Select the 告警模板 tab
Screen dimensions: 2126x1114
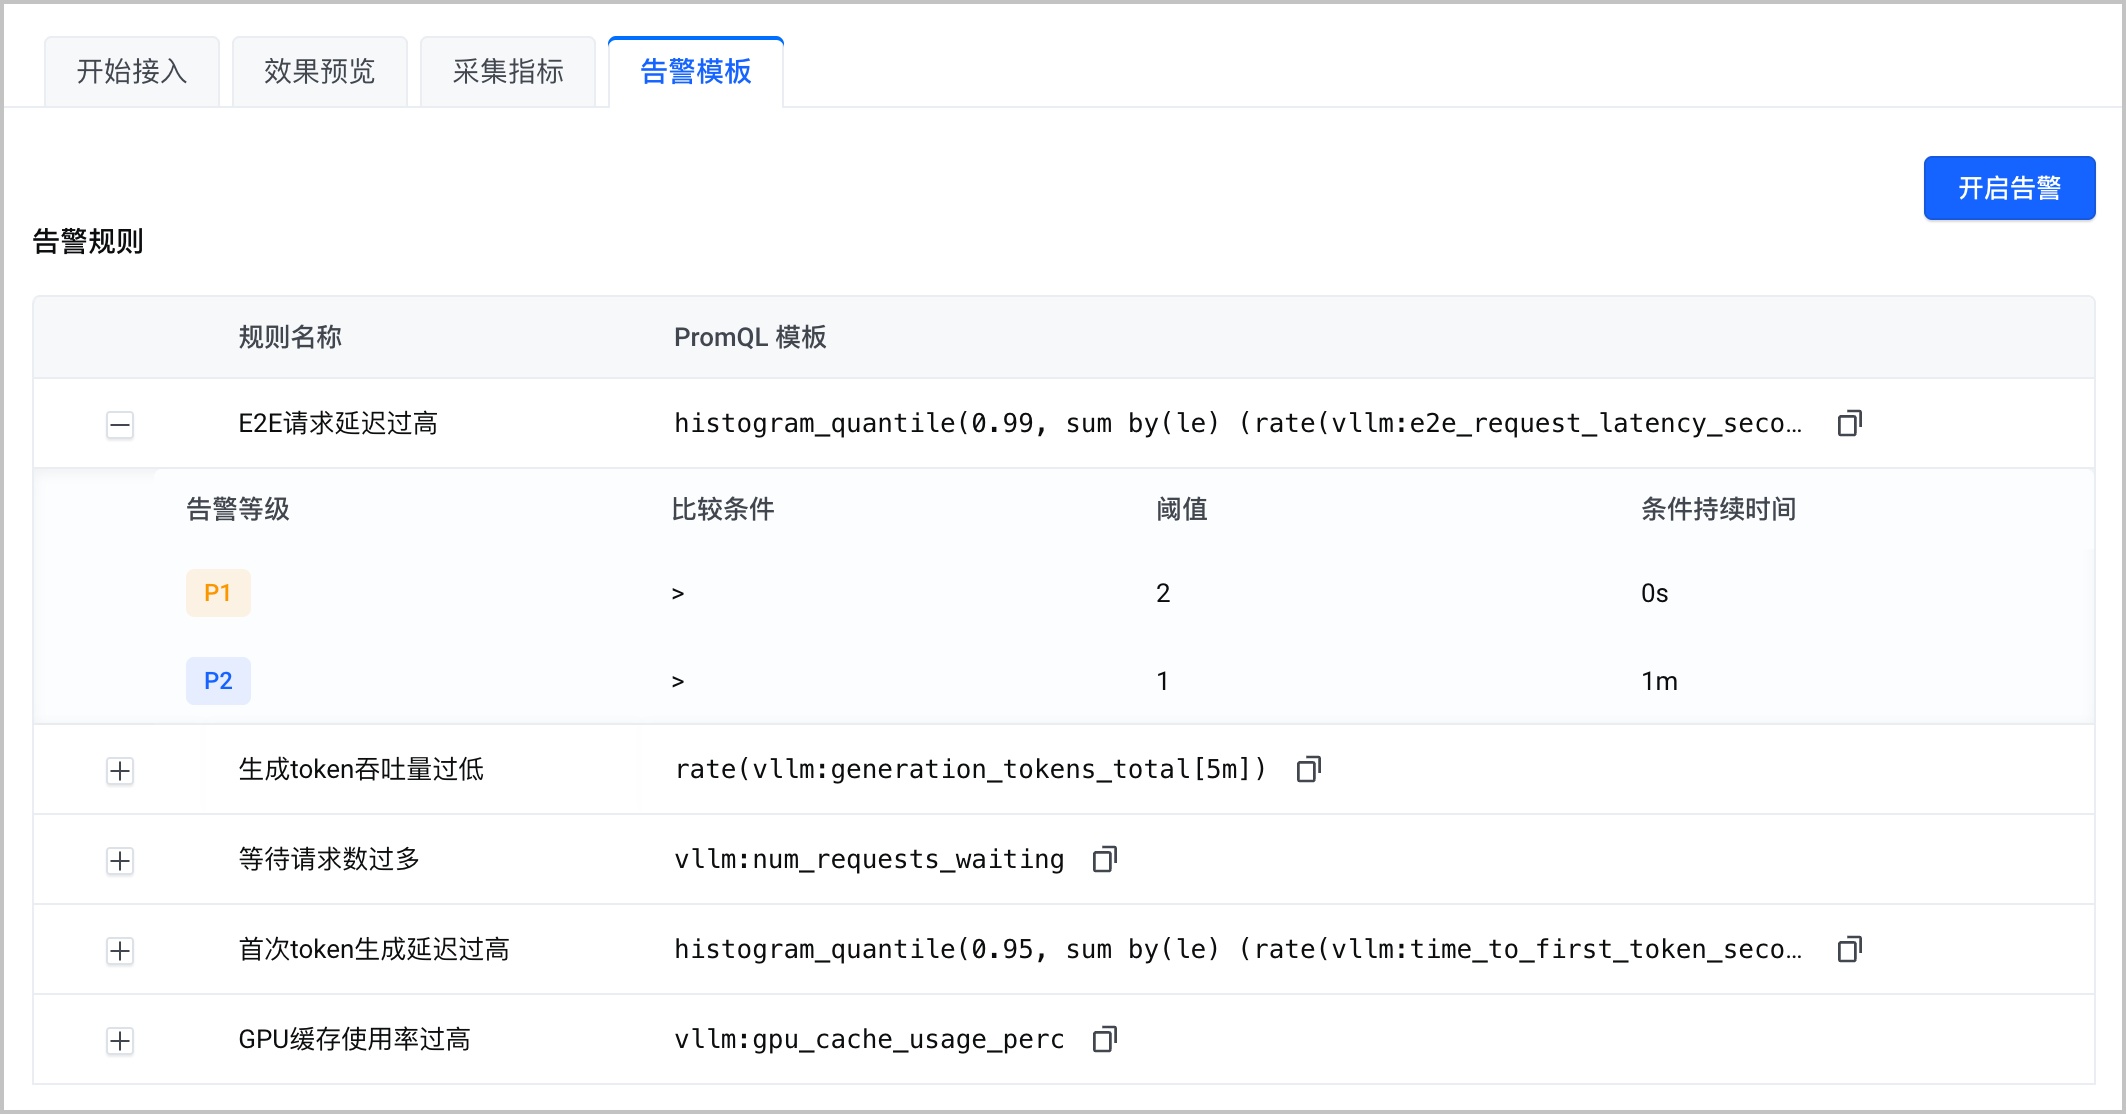click(696, 72)
